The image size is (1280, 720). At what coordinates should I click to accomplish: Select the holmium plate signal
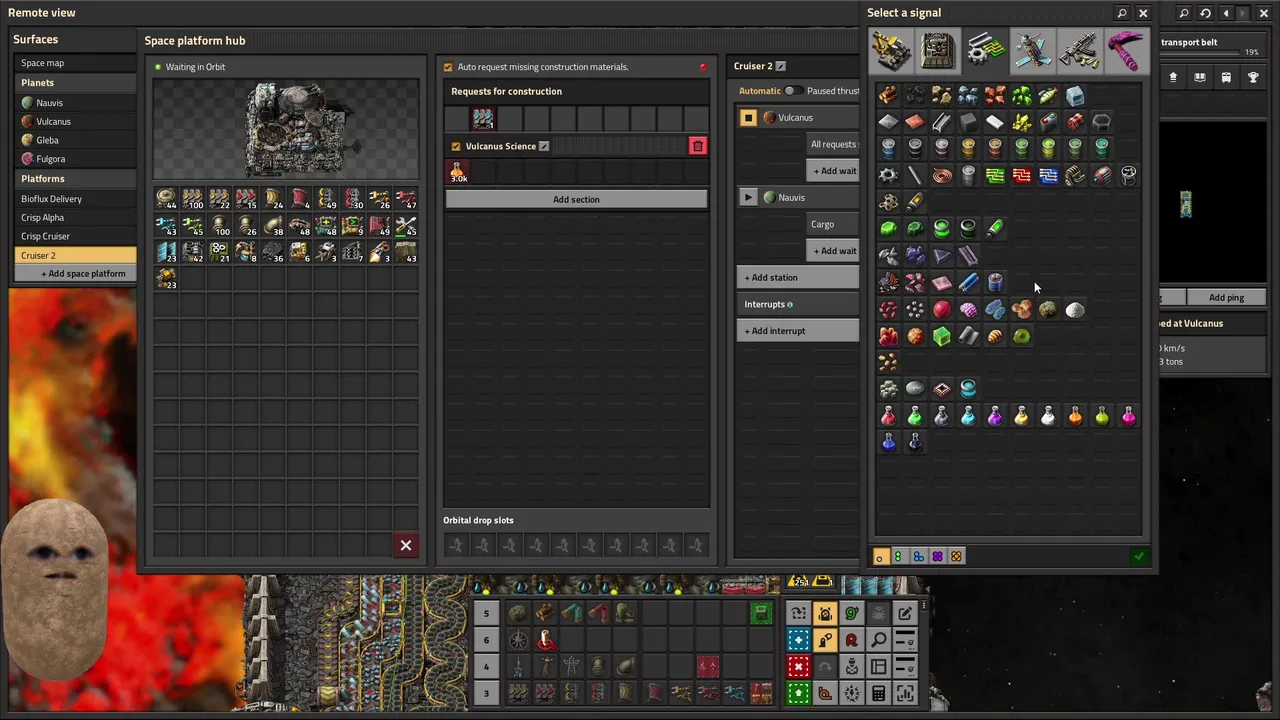942,282
